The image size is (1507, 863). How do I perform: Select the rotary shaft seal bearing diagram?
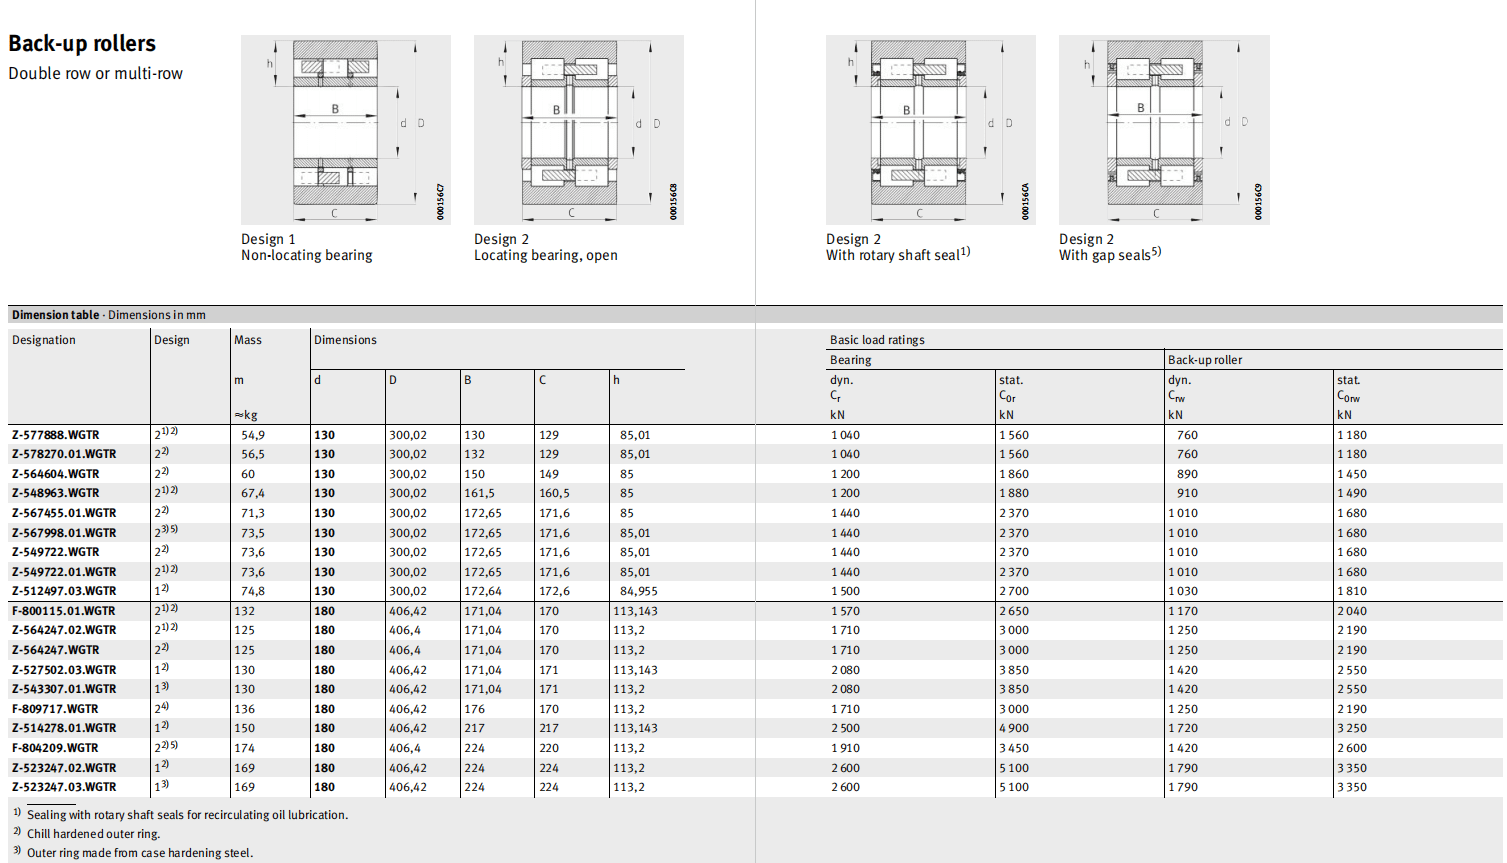click(930, 129)
